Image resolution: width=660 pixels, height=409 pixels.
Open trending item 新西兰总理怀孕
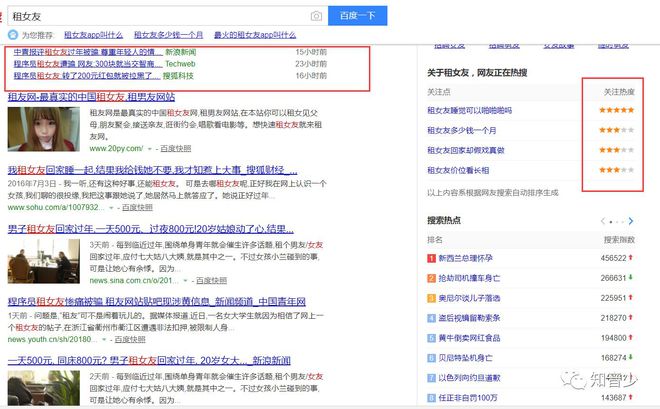click(465, 258)
